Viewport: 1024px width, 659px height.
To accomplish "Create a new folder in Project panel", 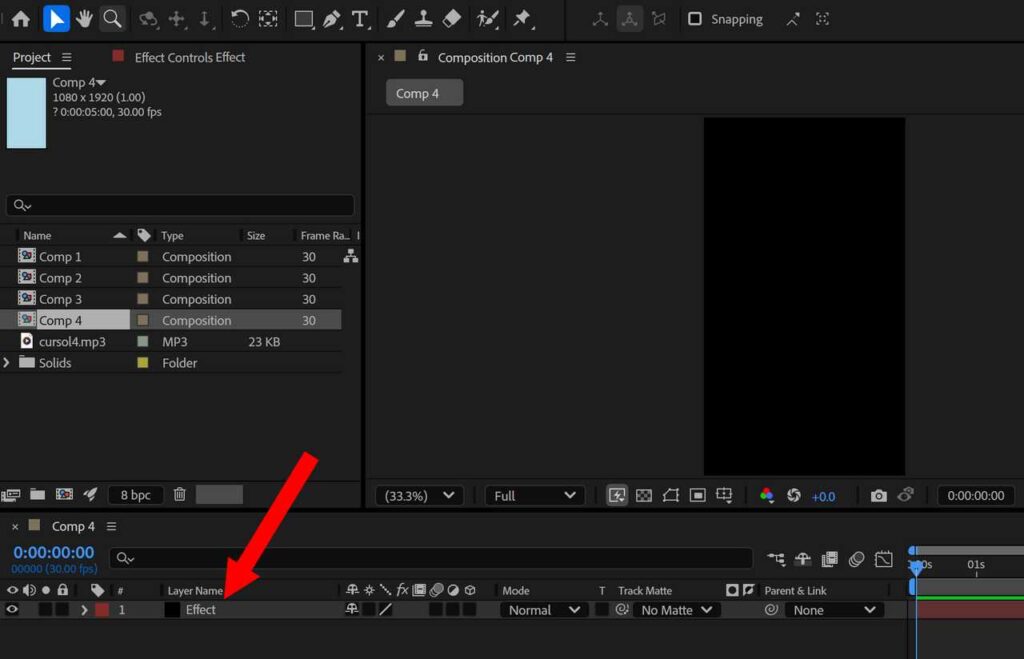I will 37,494.
